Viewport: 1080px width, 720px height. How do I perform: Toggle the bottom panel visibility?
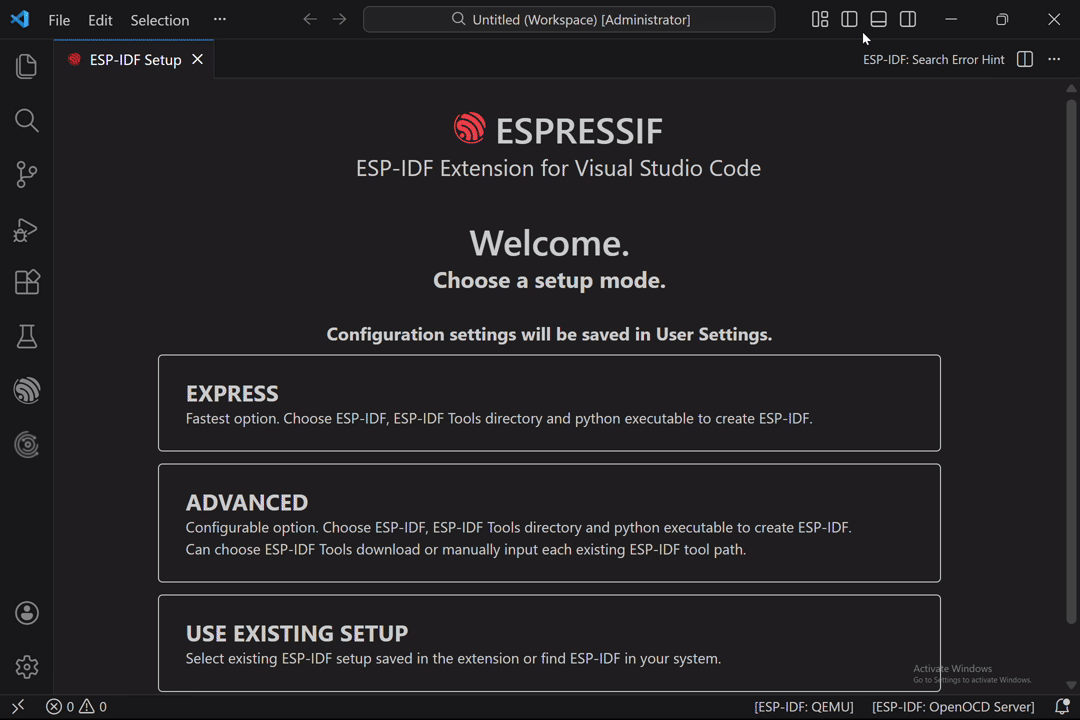pyautogui.click(x=879, y=19)
